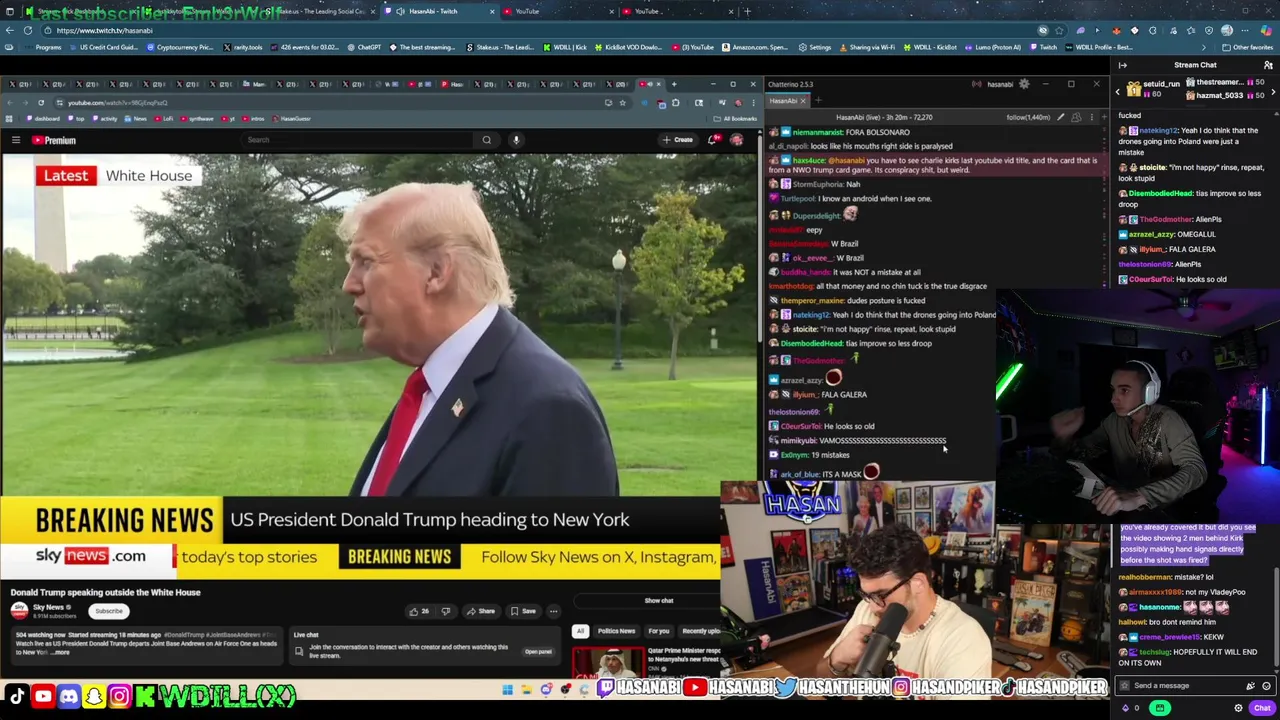Open the YouTube Create button
This screenshot has height=720, width=1280.
click(x=677, y=140)
